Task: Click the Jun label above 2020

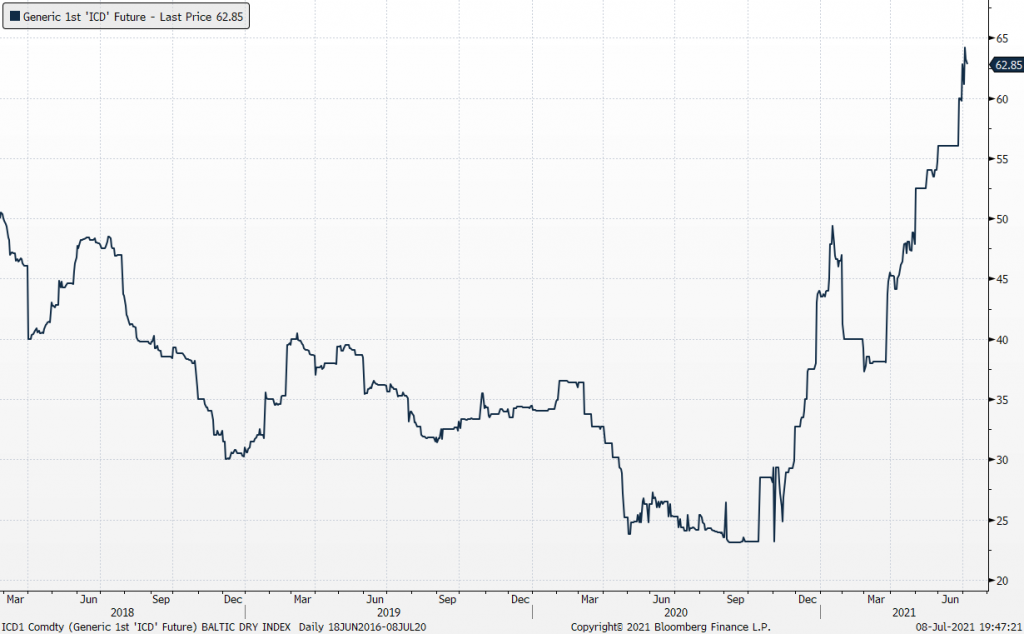Action: click(662, 599)
